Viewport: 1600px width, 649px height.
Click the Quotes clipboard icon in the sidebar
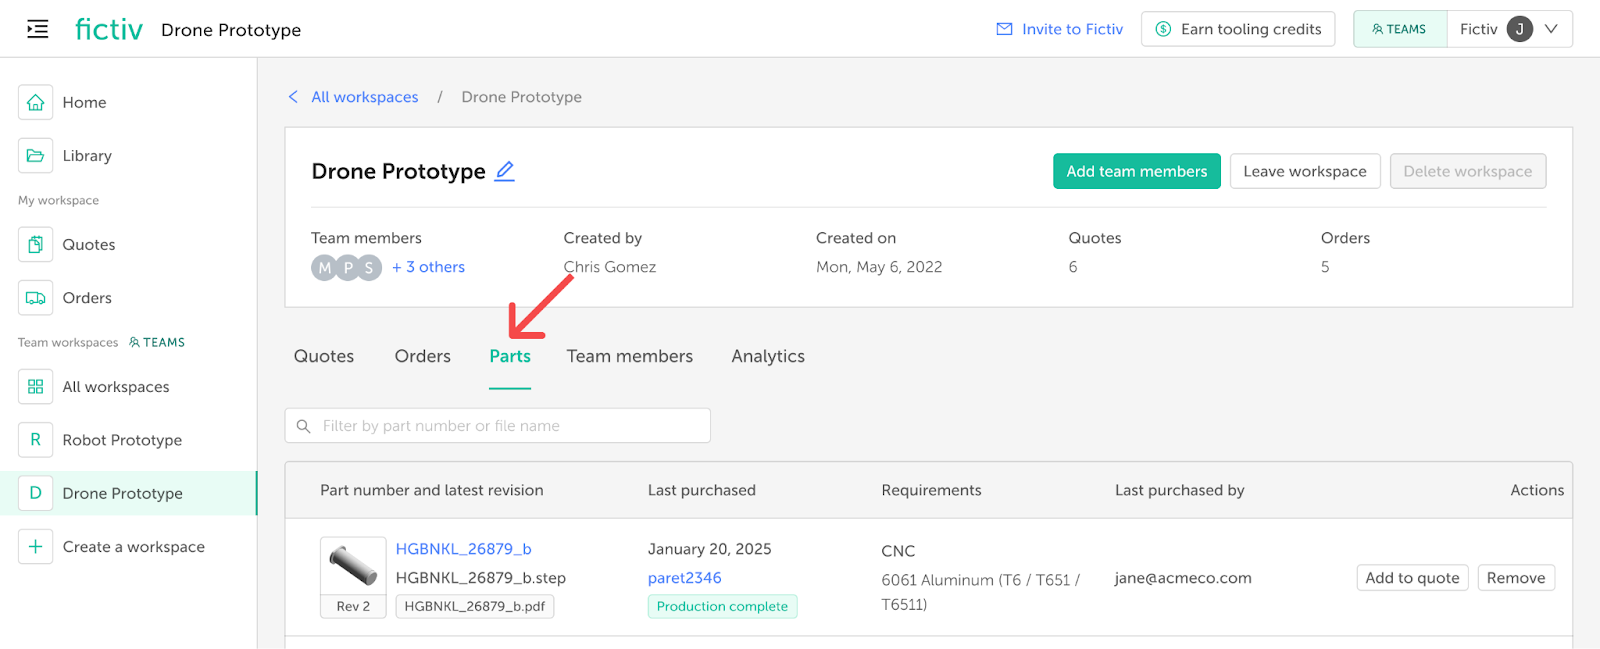[x=35, y=245]
